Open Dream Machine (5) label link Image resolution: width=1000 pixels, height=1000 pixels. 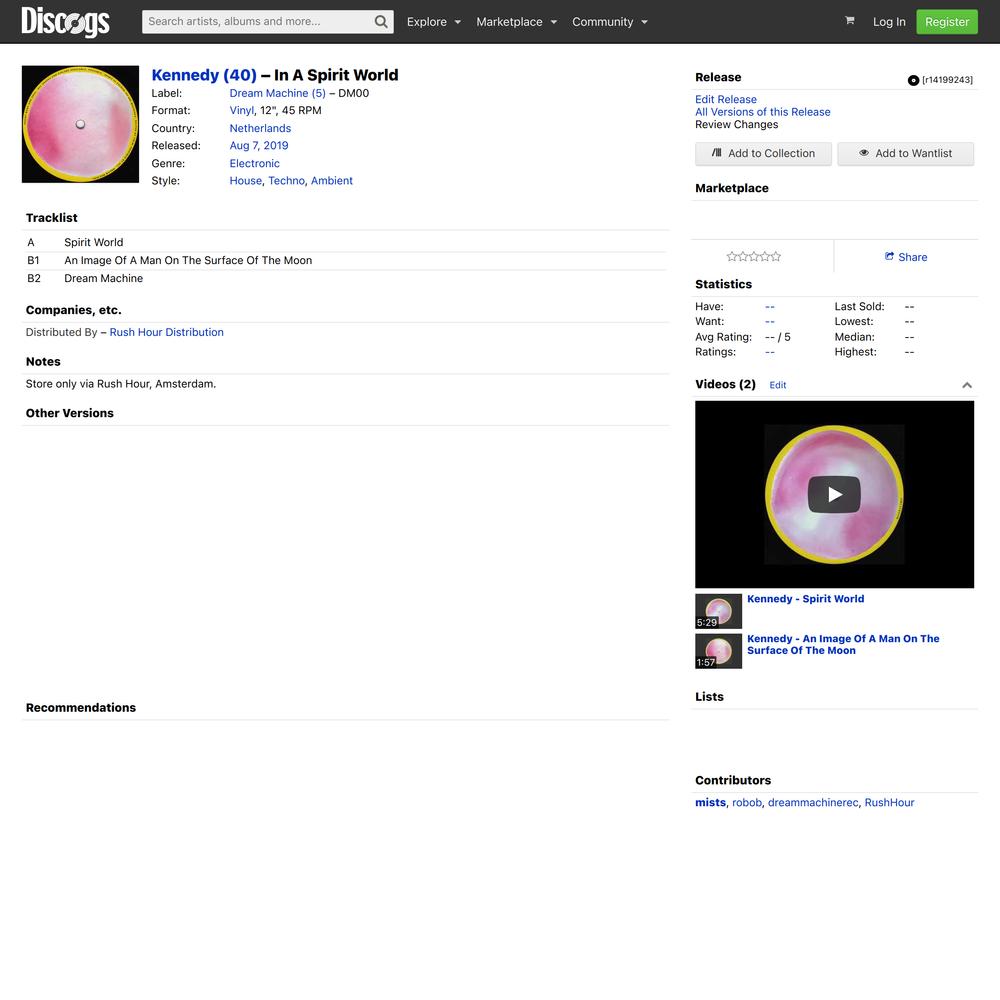click(277, 93)
